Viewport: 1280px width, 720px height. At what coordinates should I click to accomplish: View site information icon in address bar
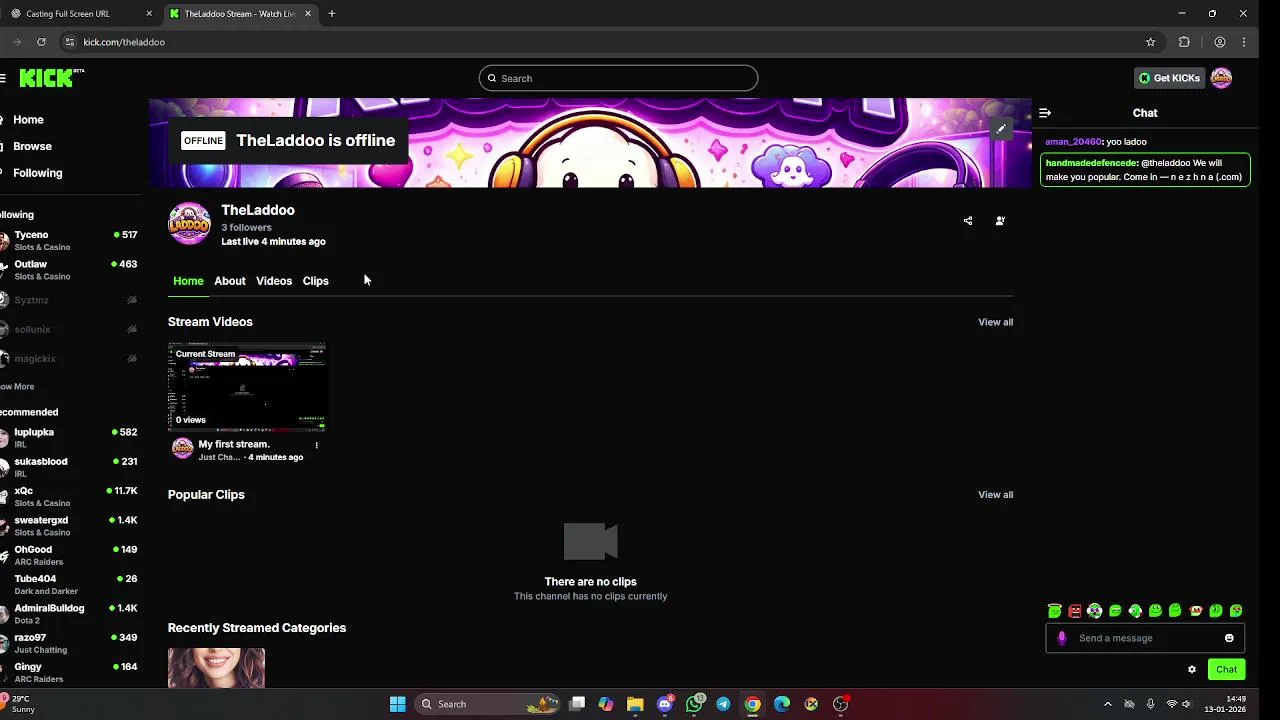69,42
